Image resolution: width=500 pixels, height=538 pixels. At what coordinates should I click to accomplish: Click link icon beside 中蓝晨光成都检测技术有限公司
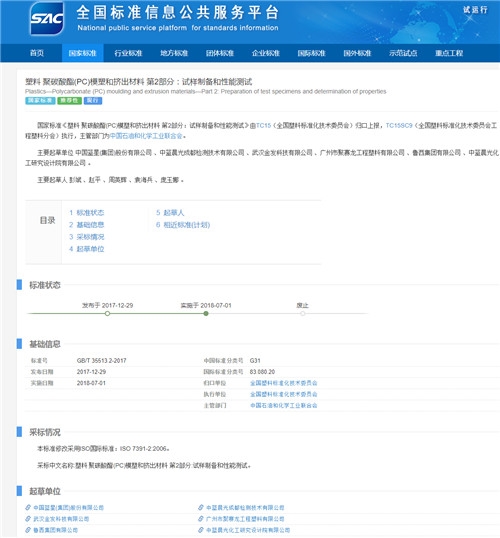point(201,507)
